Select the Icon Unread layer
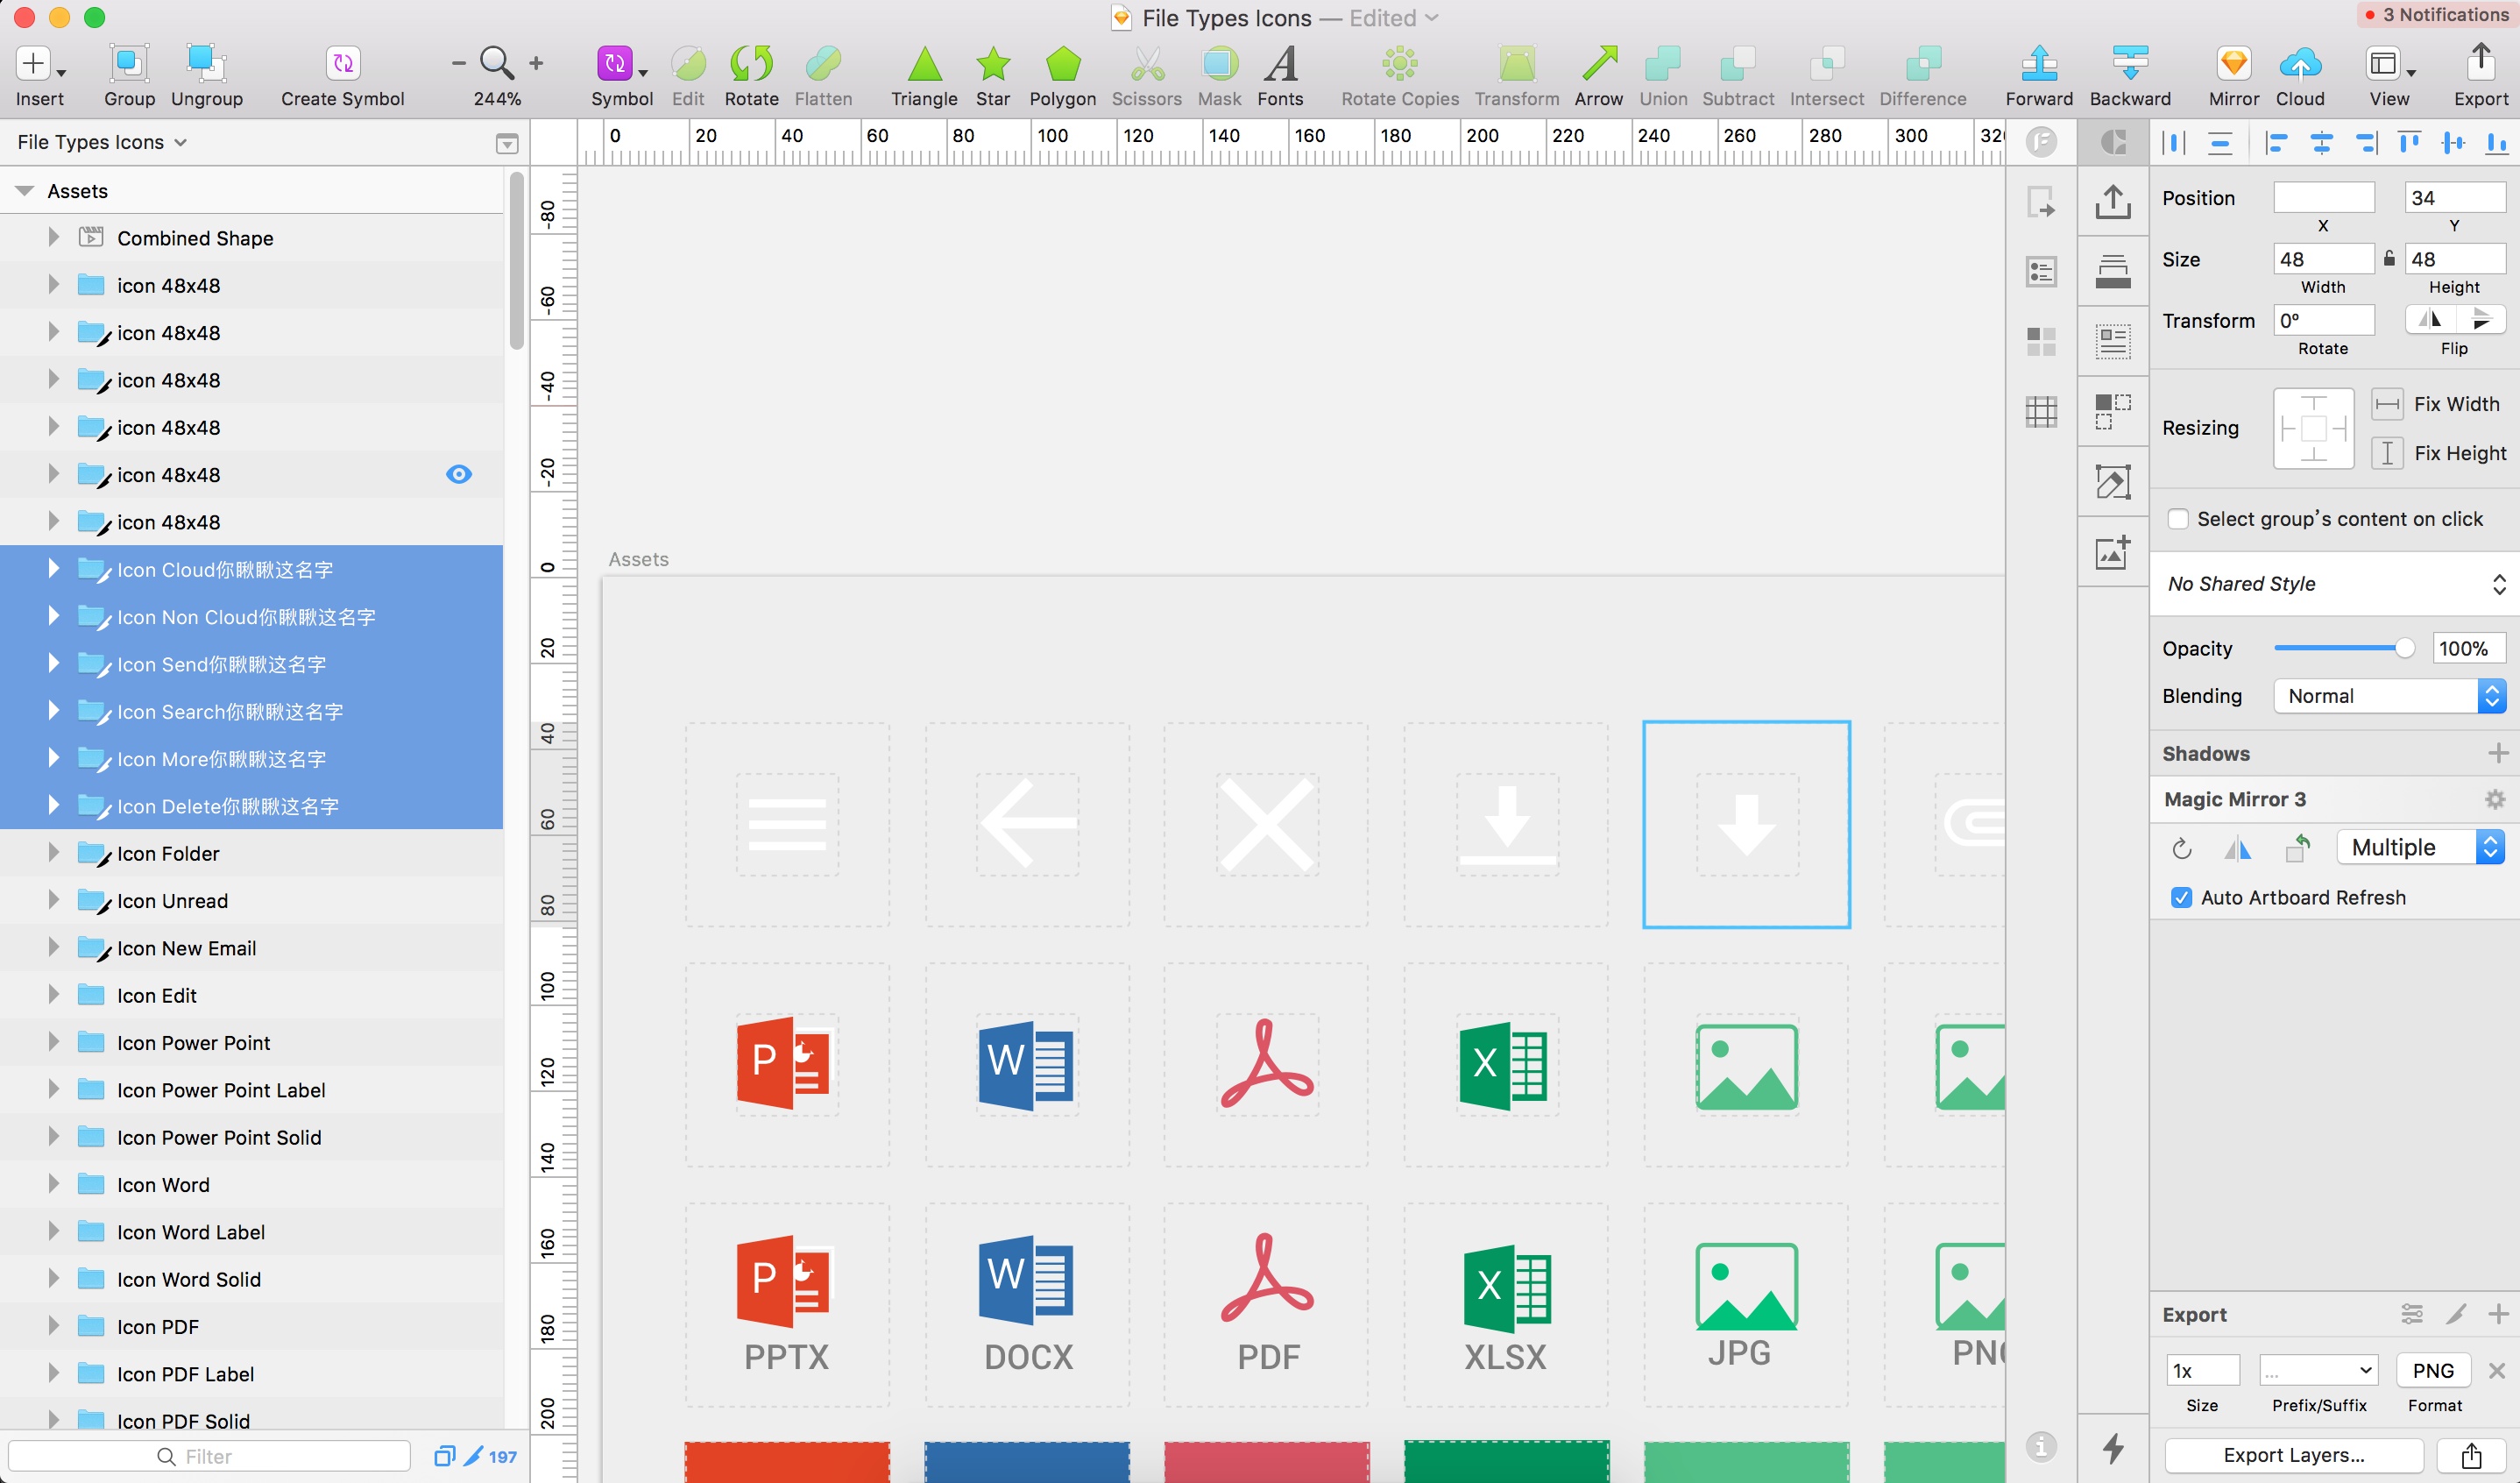This screenshot has height=1483, width=2520. (x=251, y=901)
